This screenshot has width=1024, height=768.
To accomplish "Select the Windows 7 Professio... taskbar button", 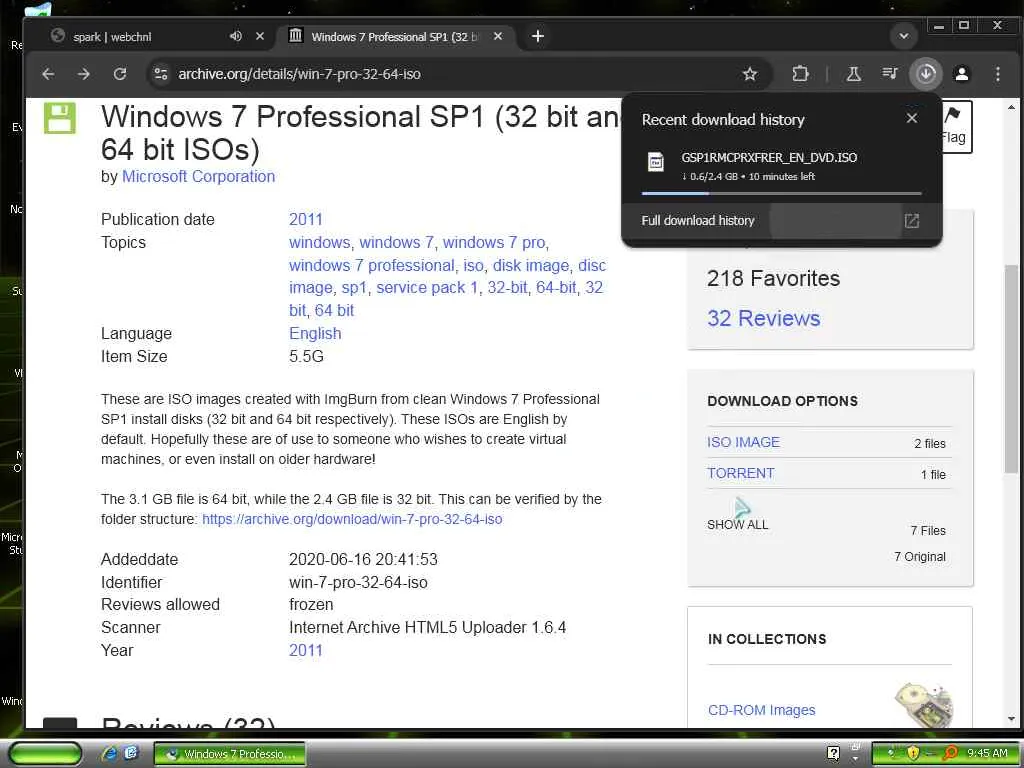I will tap(229, 754).
